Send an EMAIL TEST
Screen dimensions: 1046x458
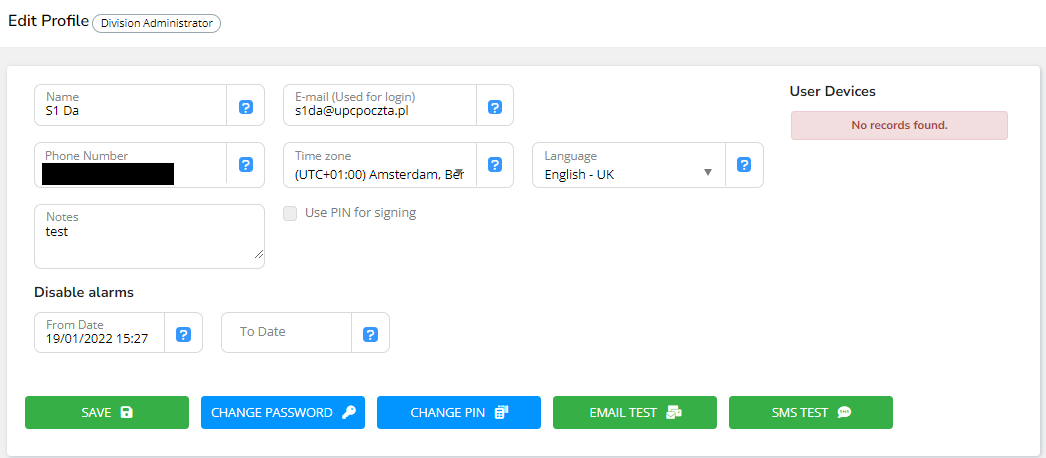tap(635, 412)
